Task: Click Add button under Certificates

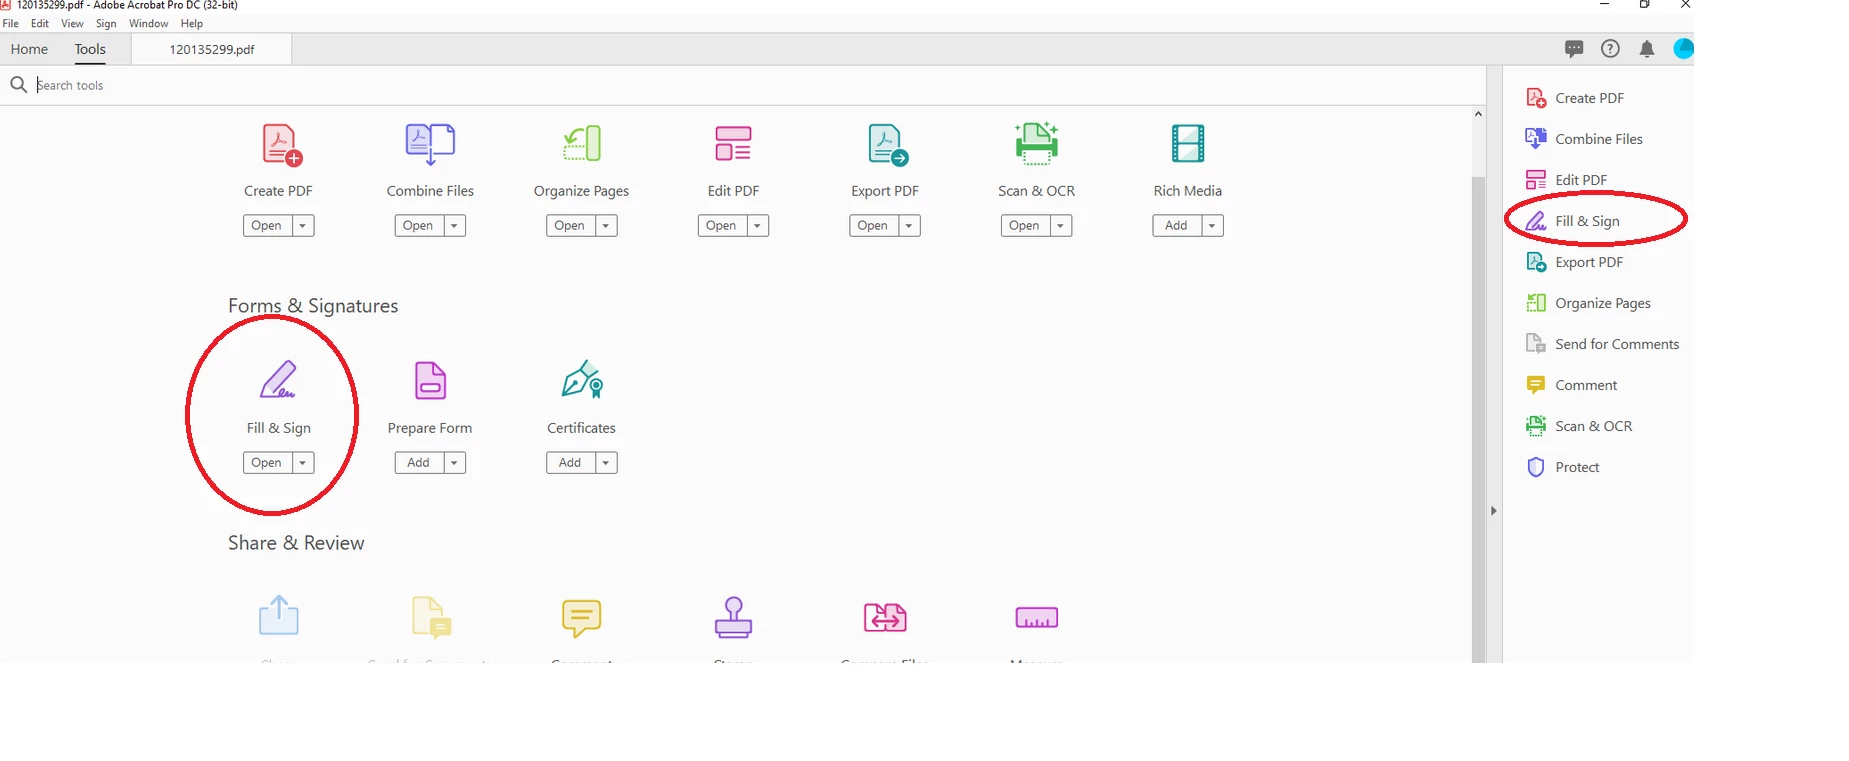Action: [x=570, y=463]
